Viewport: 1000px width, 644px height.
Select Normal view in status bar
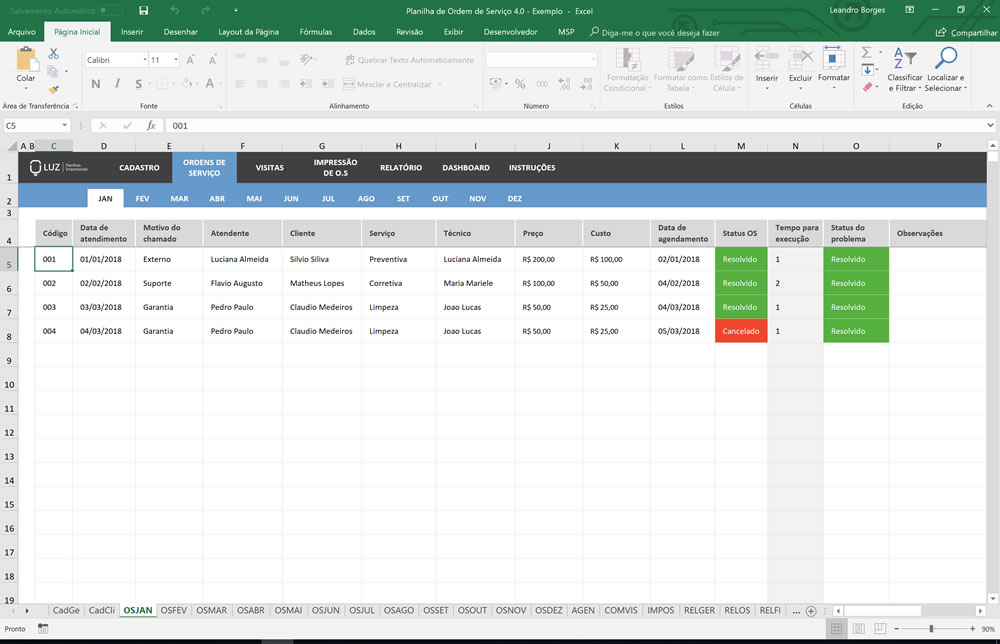836,629
